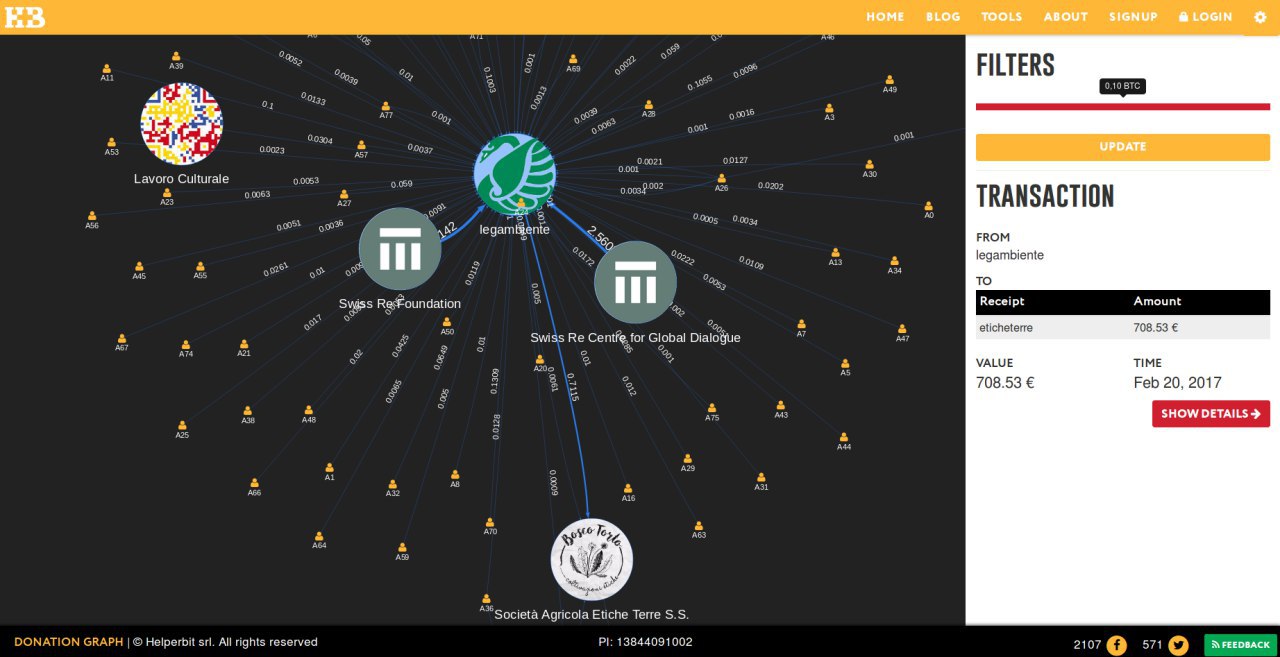Open the LOGIN link
The width and height of the screenshot is (1280, 657).
click(1206, 17)
